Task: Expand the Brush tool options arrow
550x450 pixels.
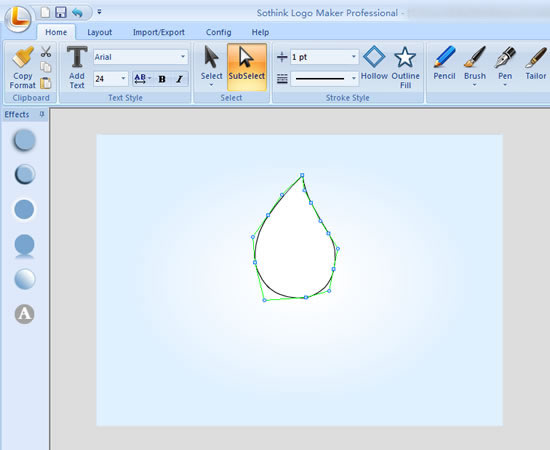Action: pos(475,85)
